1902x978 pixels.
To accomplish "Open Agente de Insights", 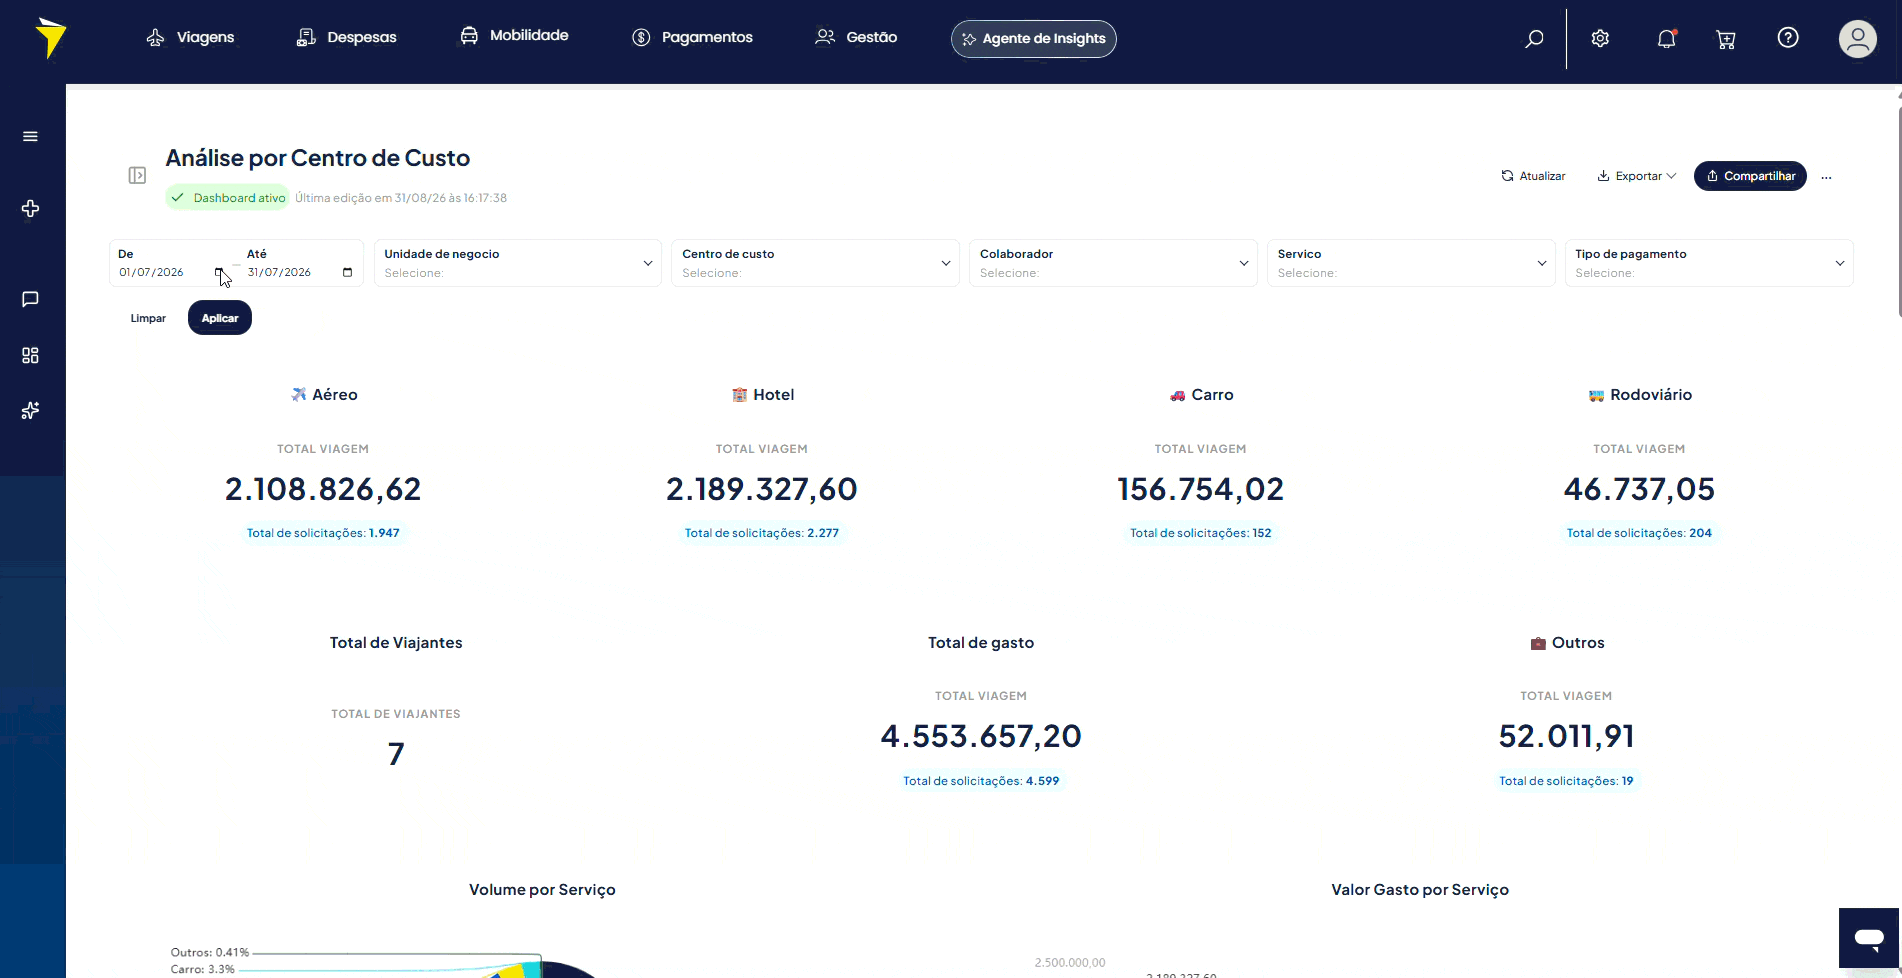I will click(x=1033, y=39).
